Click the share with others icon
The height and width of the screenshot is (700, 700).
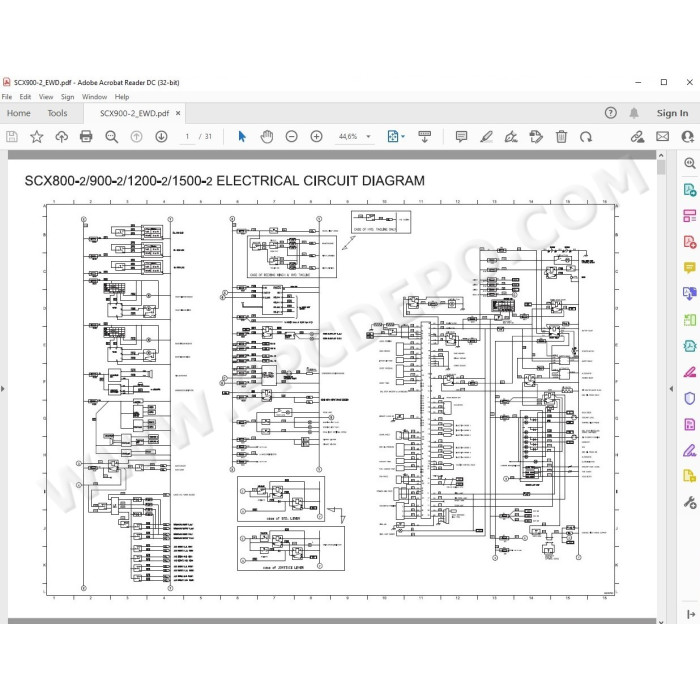pos(688,137)
